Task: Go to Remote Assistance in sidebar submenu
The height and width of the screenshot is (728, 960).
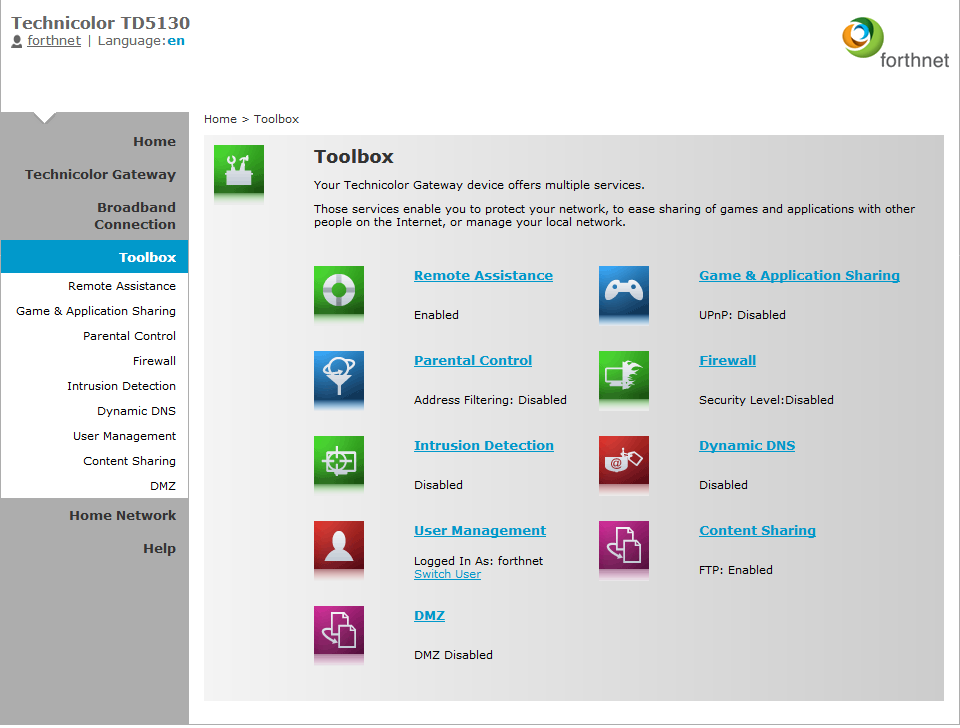Action: (x=122, y=286)
